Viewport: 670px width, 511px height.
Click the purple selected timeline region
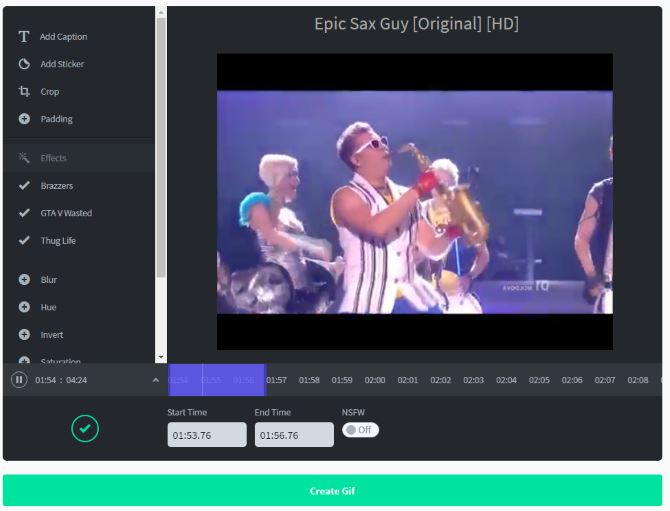point(216,380)
